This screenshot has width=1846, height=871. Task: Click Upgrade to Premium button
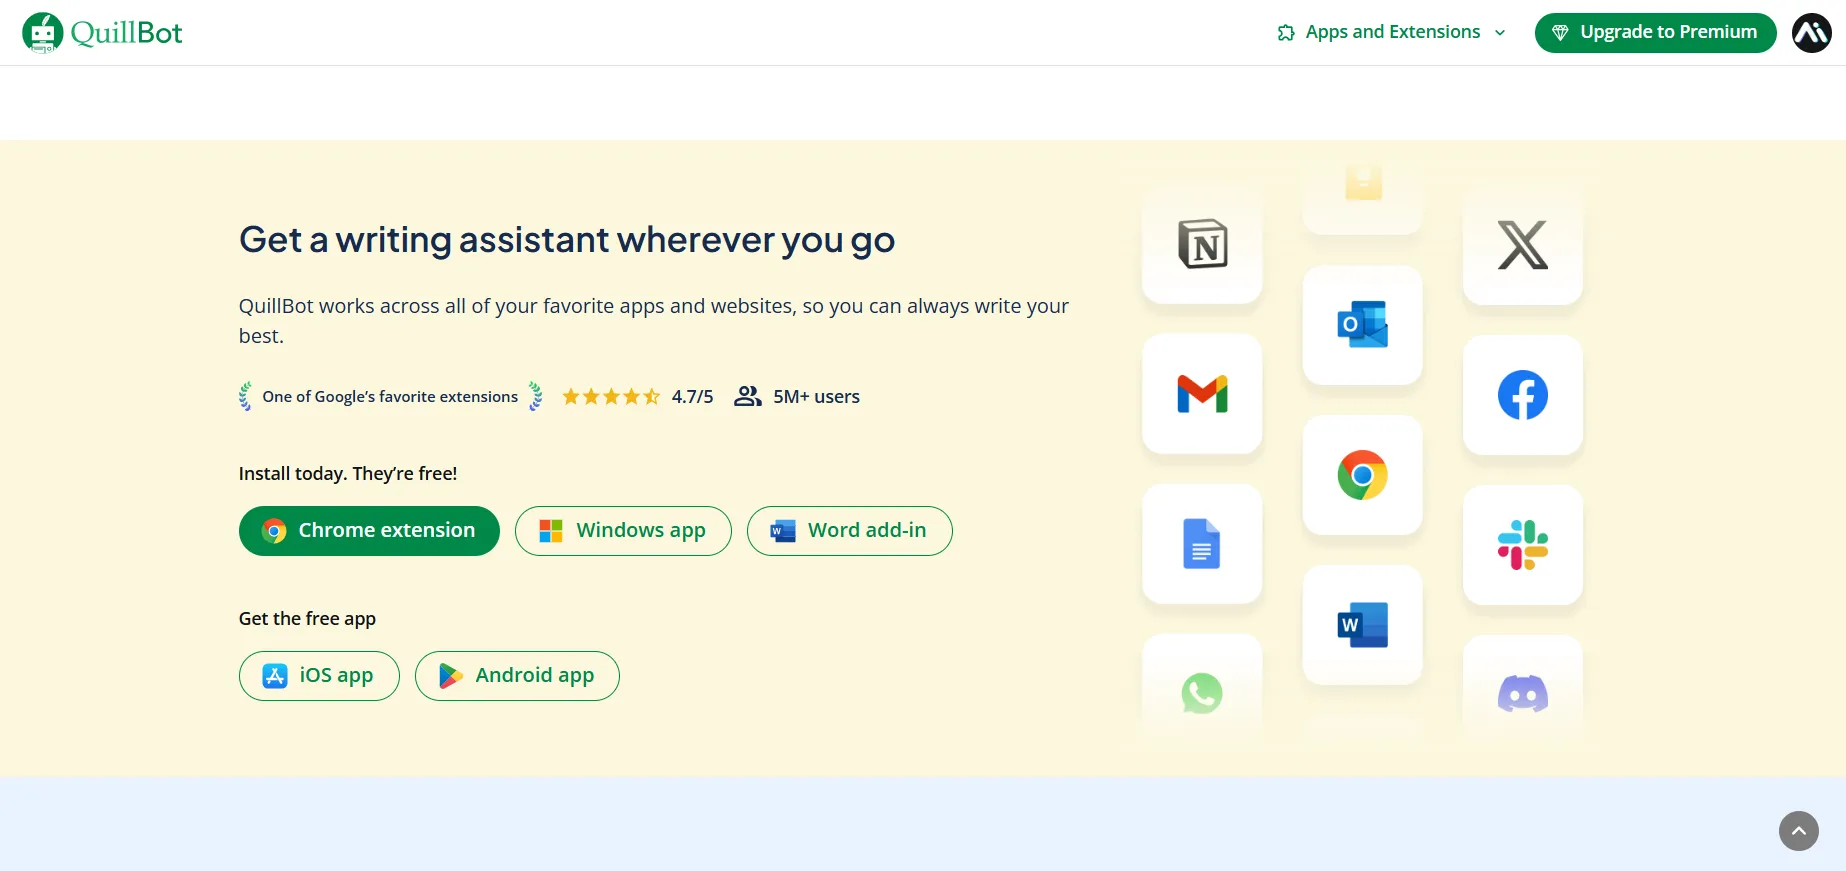click(x=1655, y=32)
